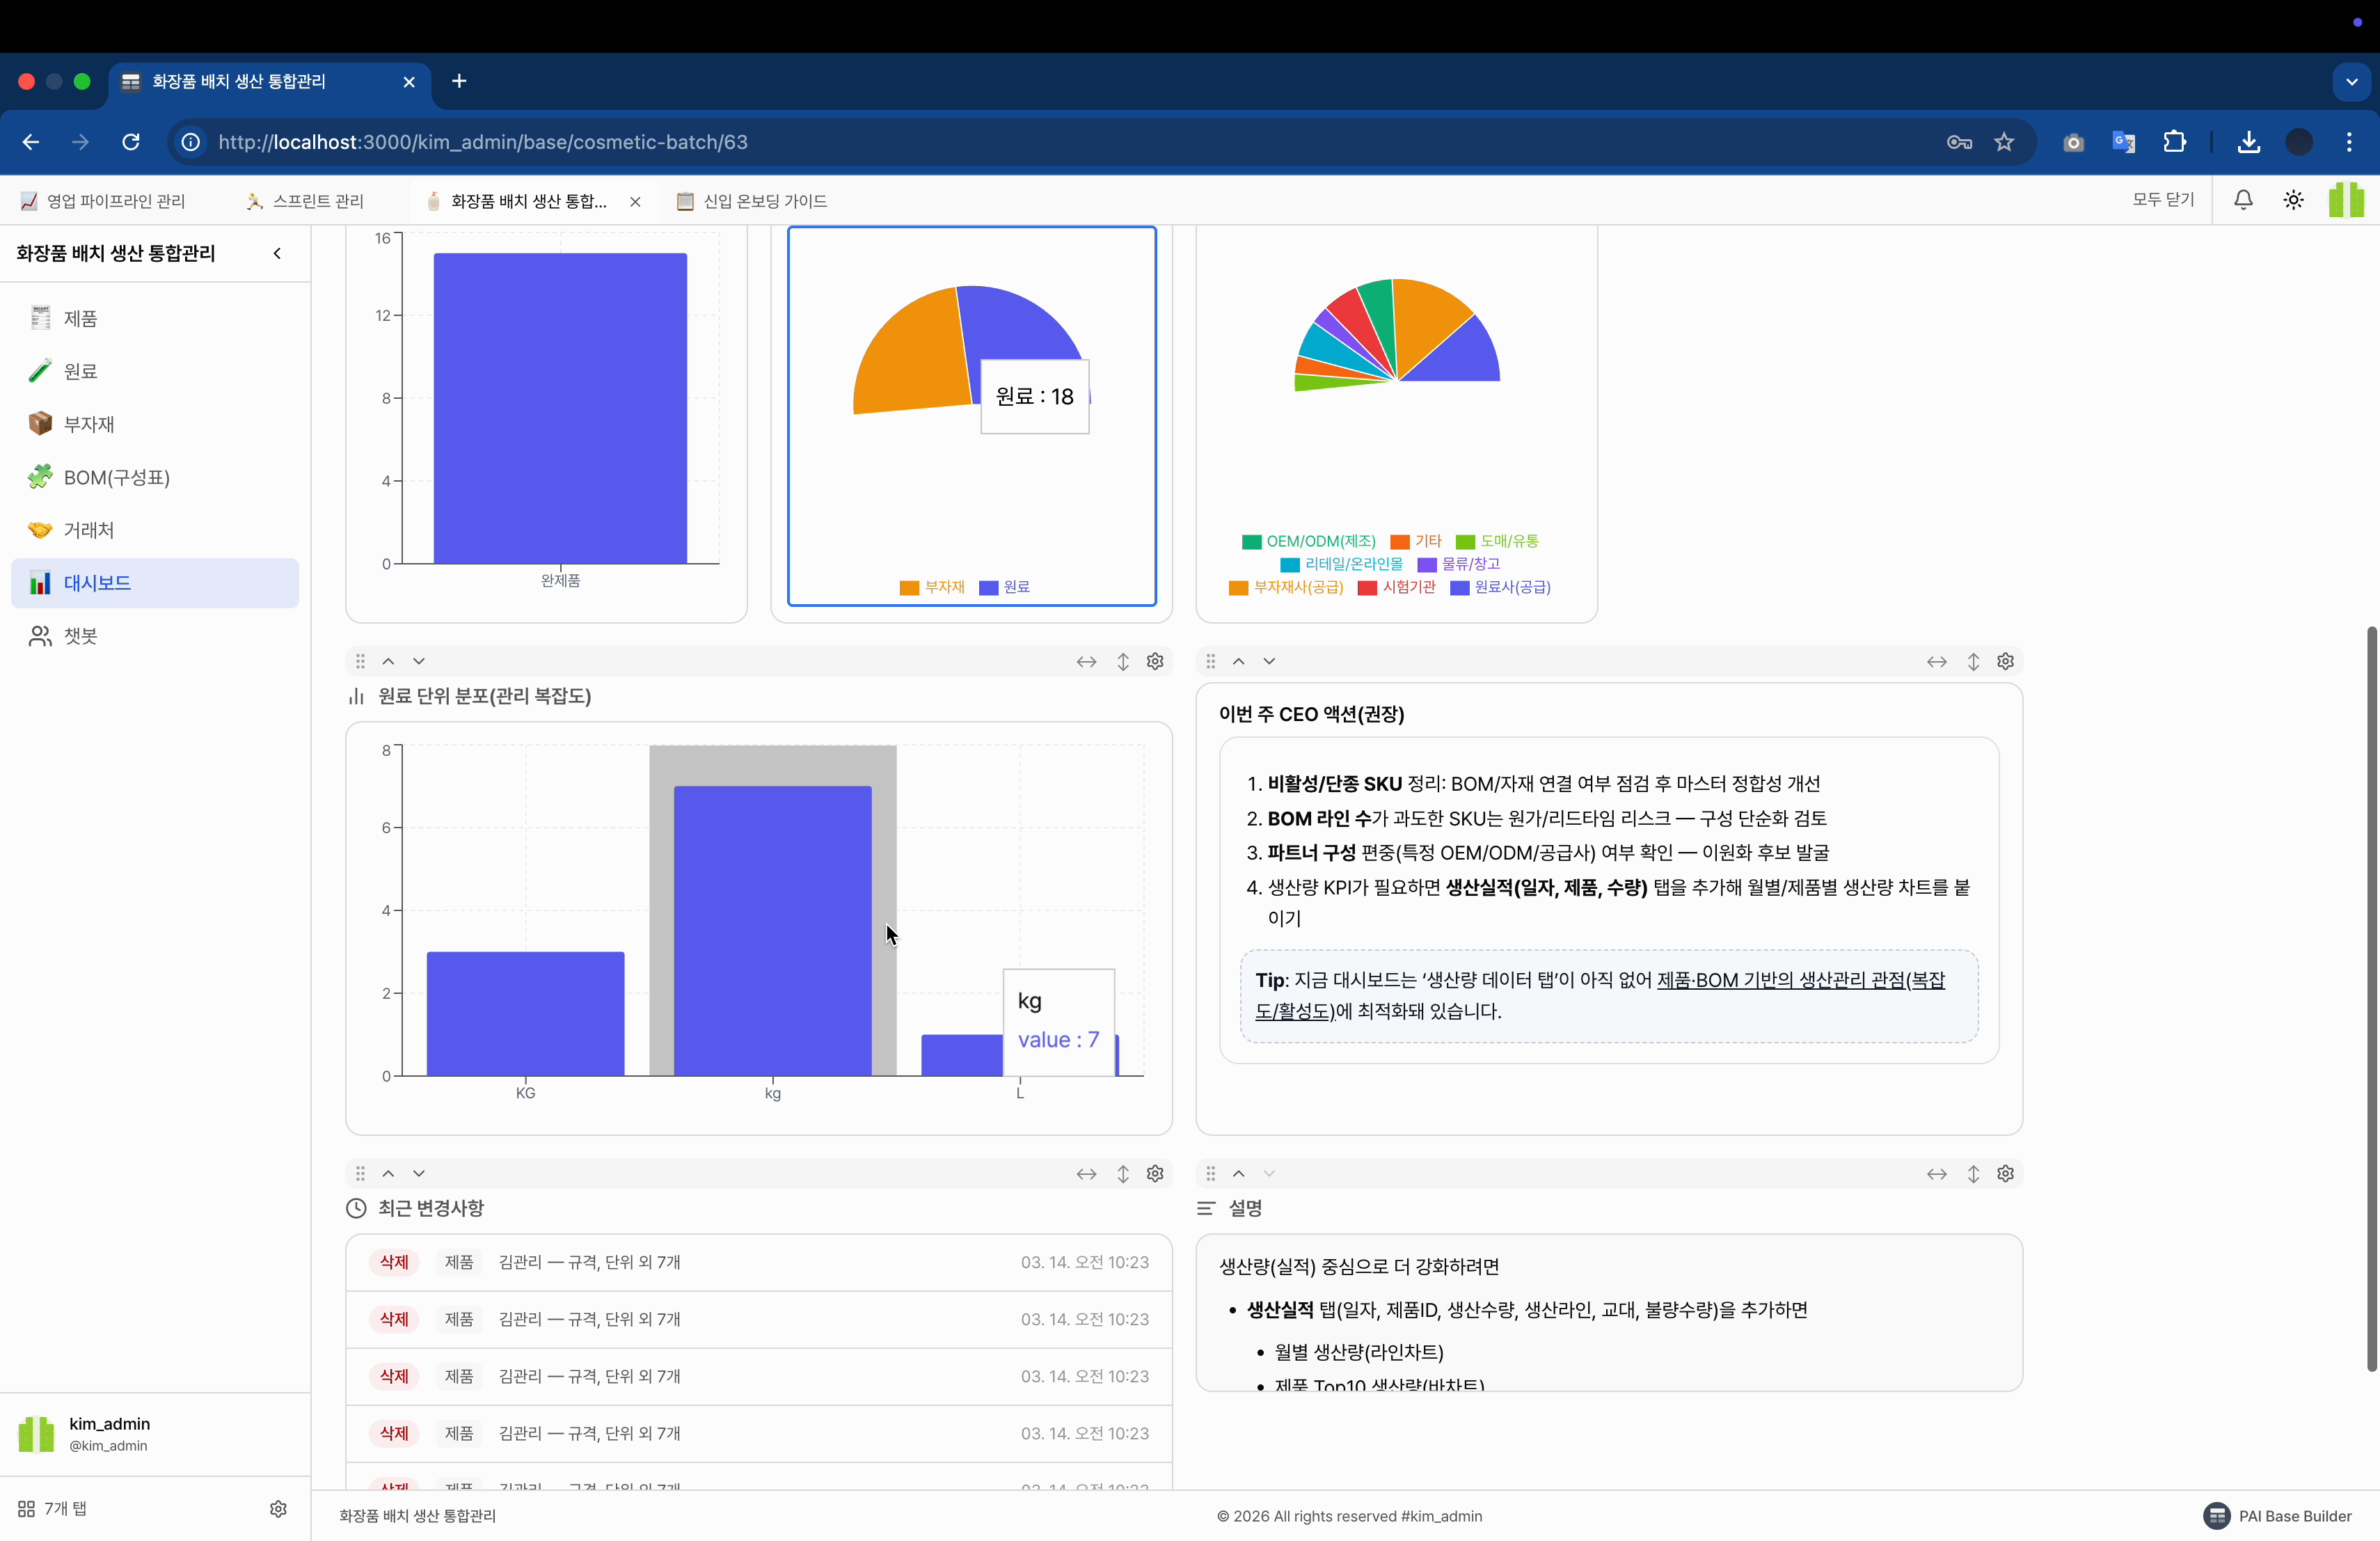Open sidebar settings gear next to 7개 탭
This screenshot has width=2380, height=1541.
[x=278, y=1508]
